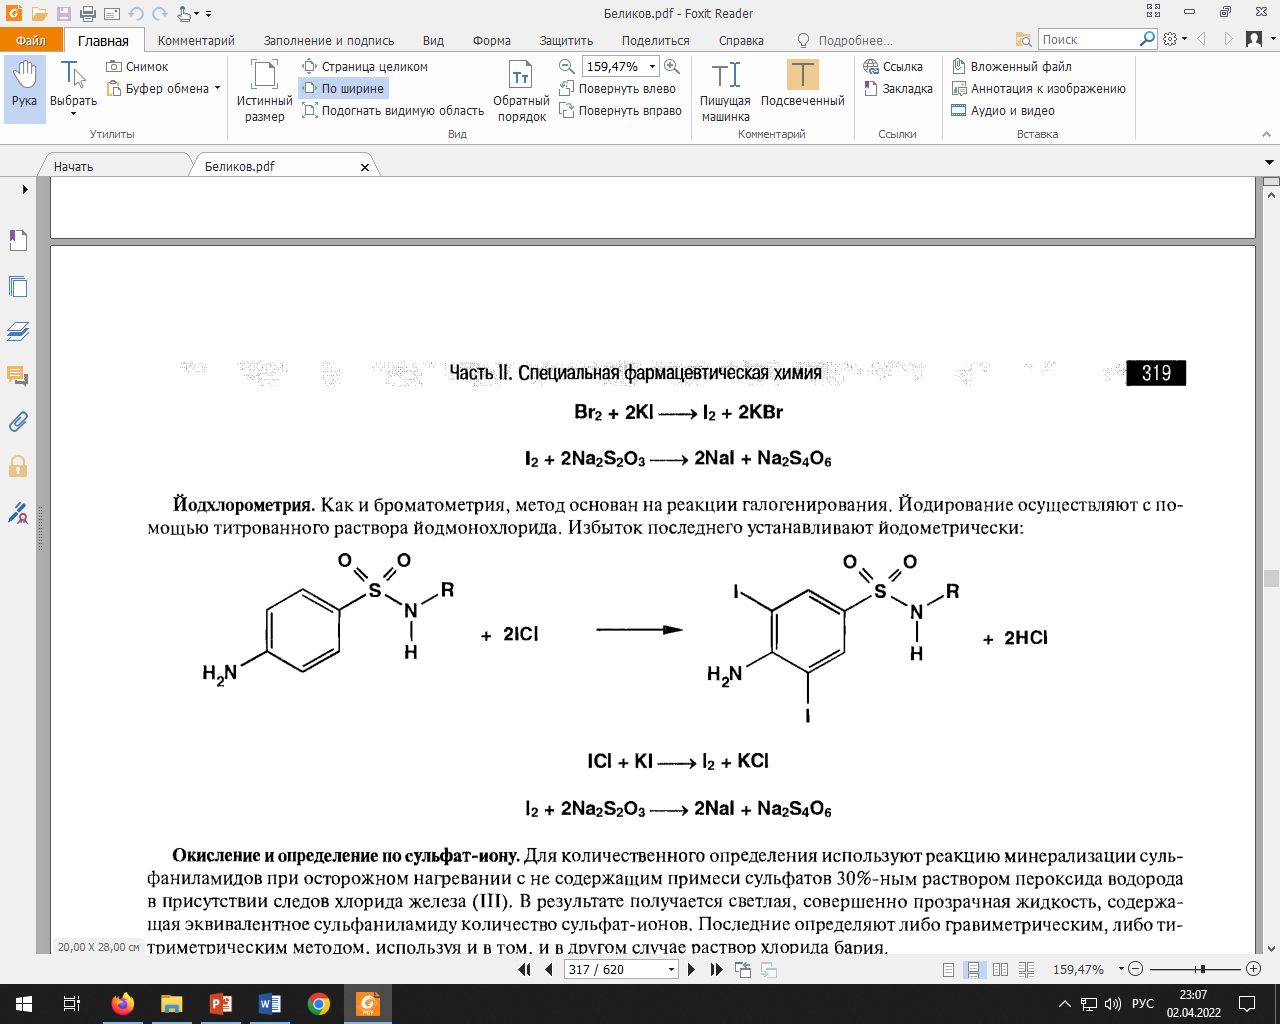Open the security lock panel
Image resolution: width=1280 pixels, height=1024 pixels.
coord(18,466)
